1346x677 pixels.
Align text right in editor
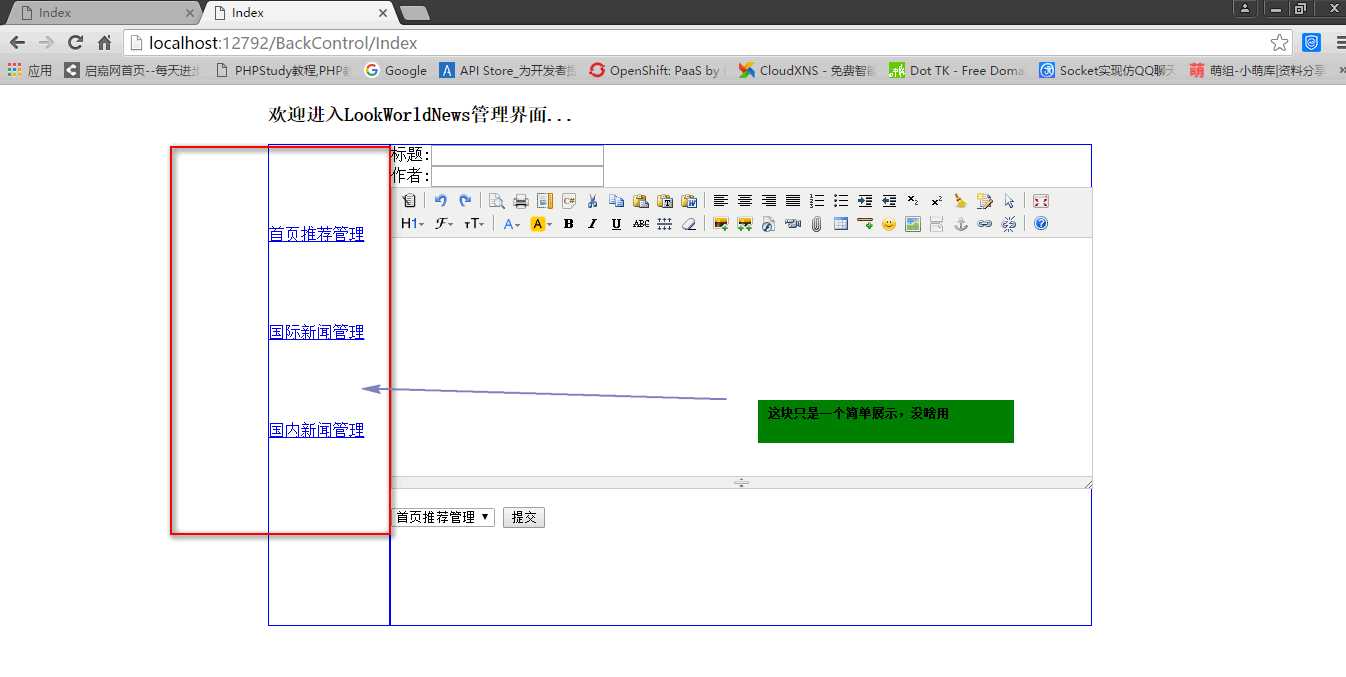(769, 201)
